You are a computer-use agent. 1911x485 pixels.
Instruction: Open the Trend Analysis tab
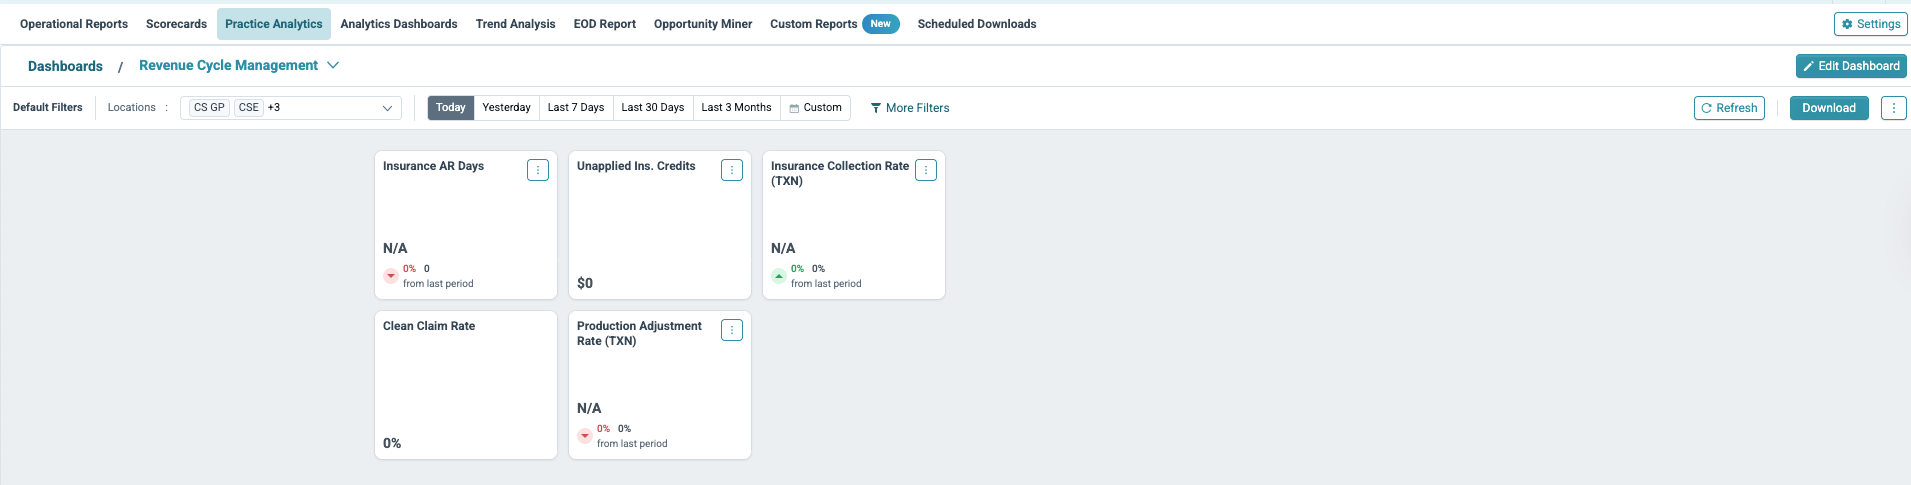pos(515,24)
